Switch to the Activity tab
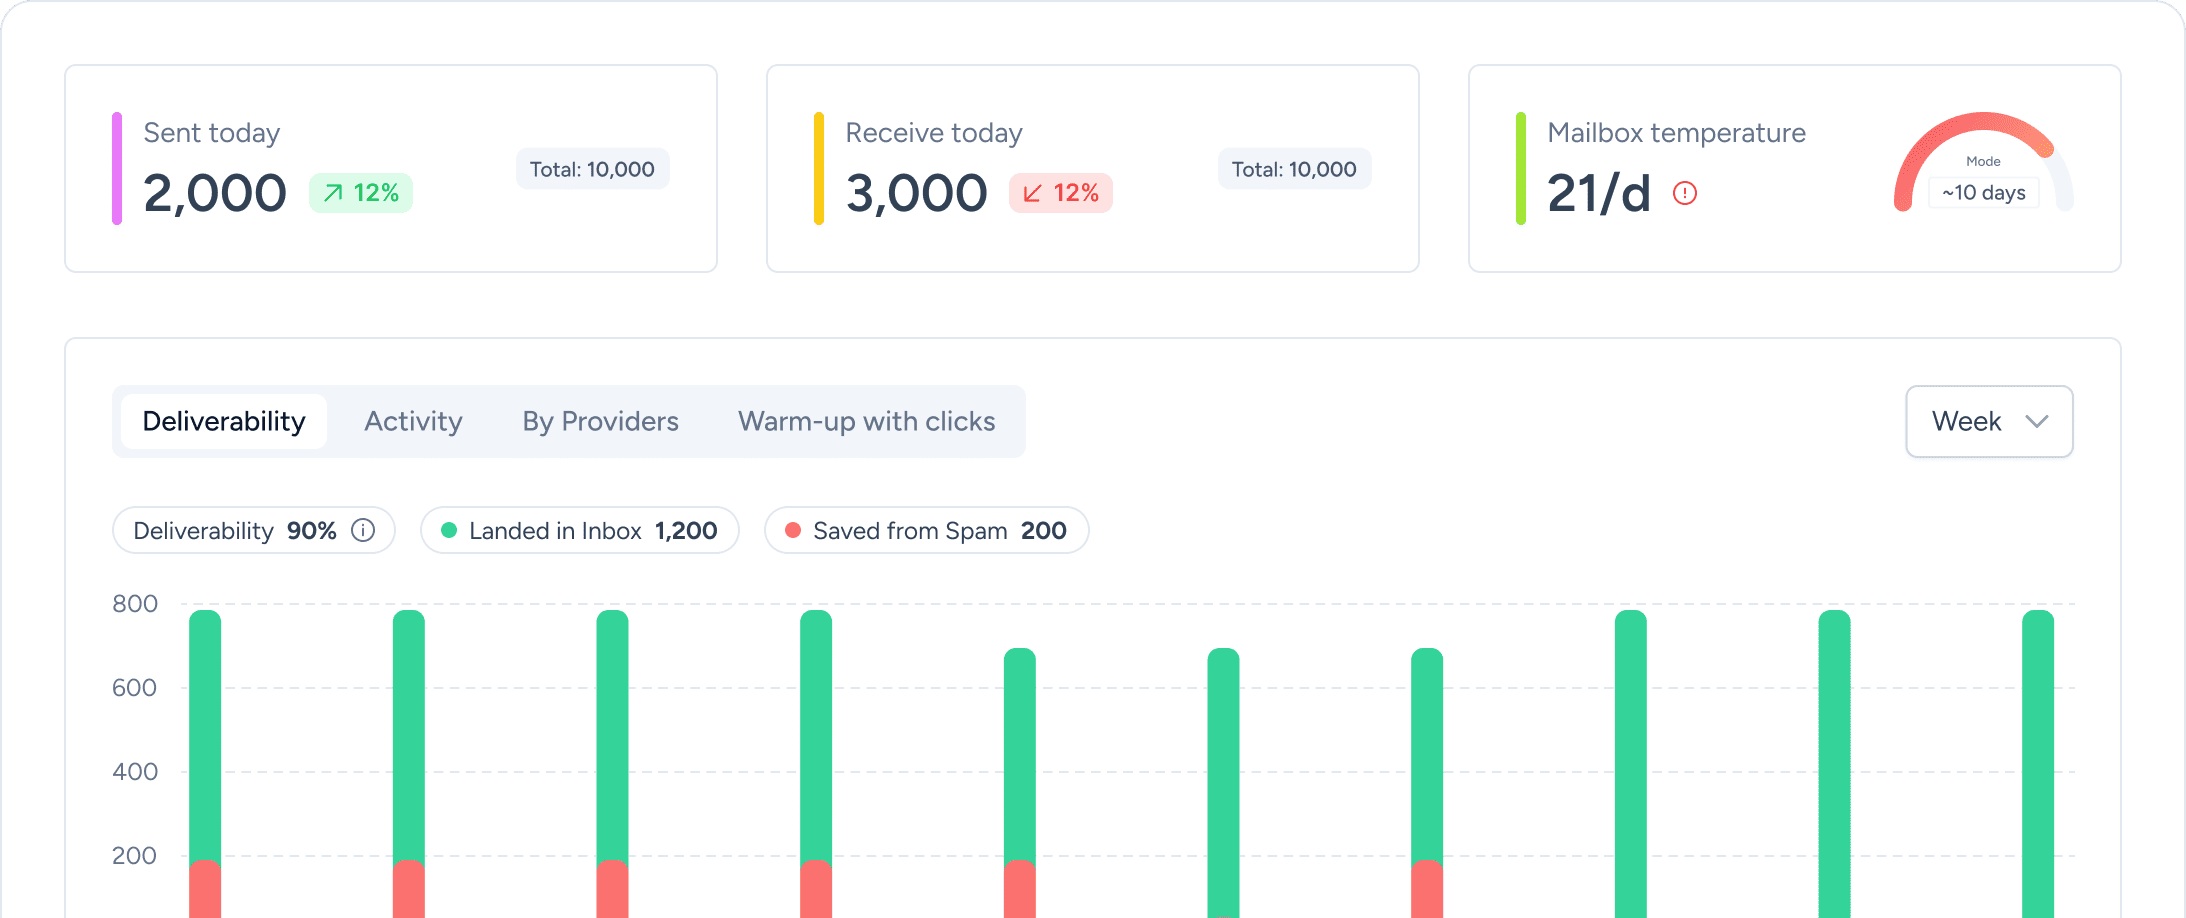The width and height of the screenshot is (2186, 918). [413, 421]
